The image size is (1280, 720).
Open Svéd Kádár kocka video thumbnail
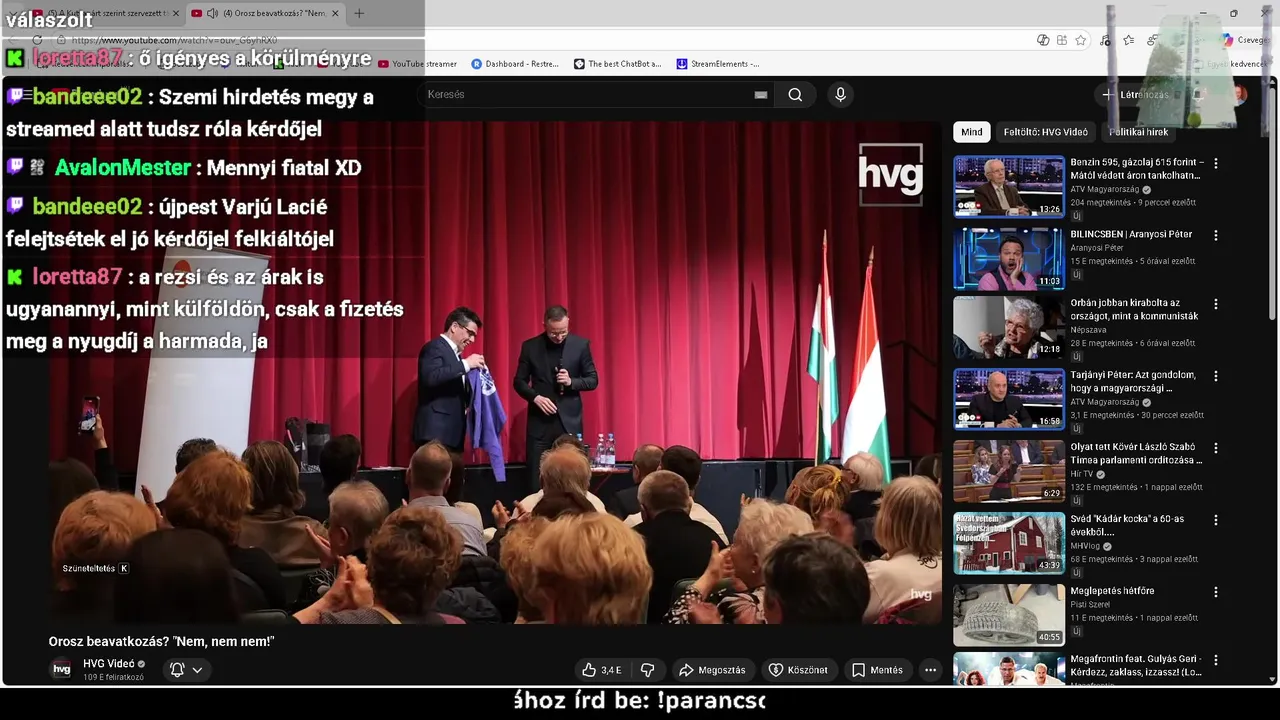coord(1009,543)
